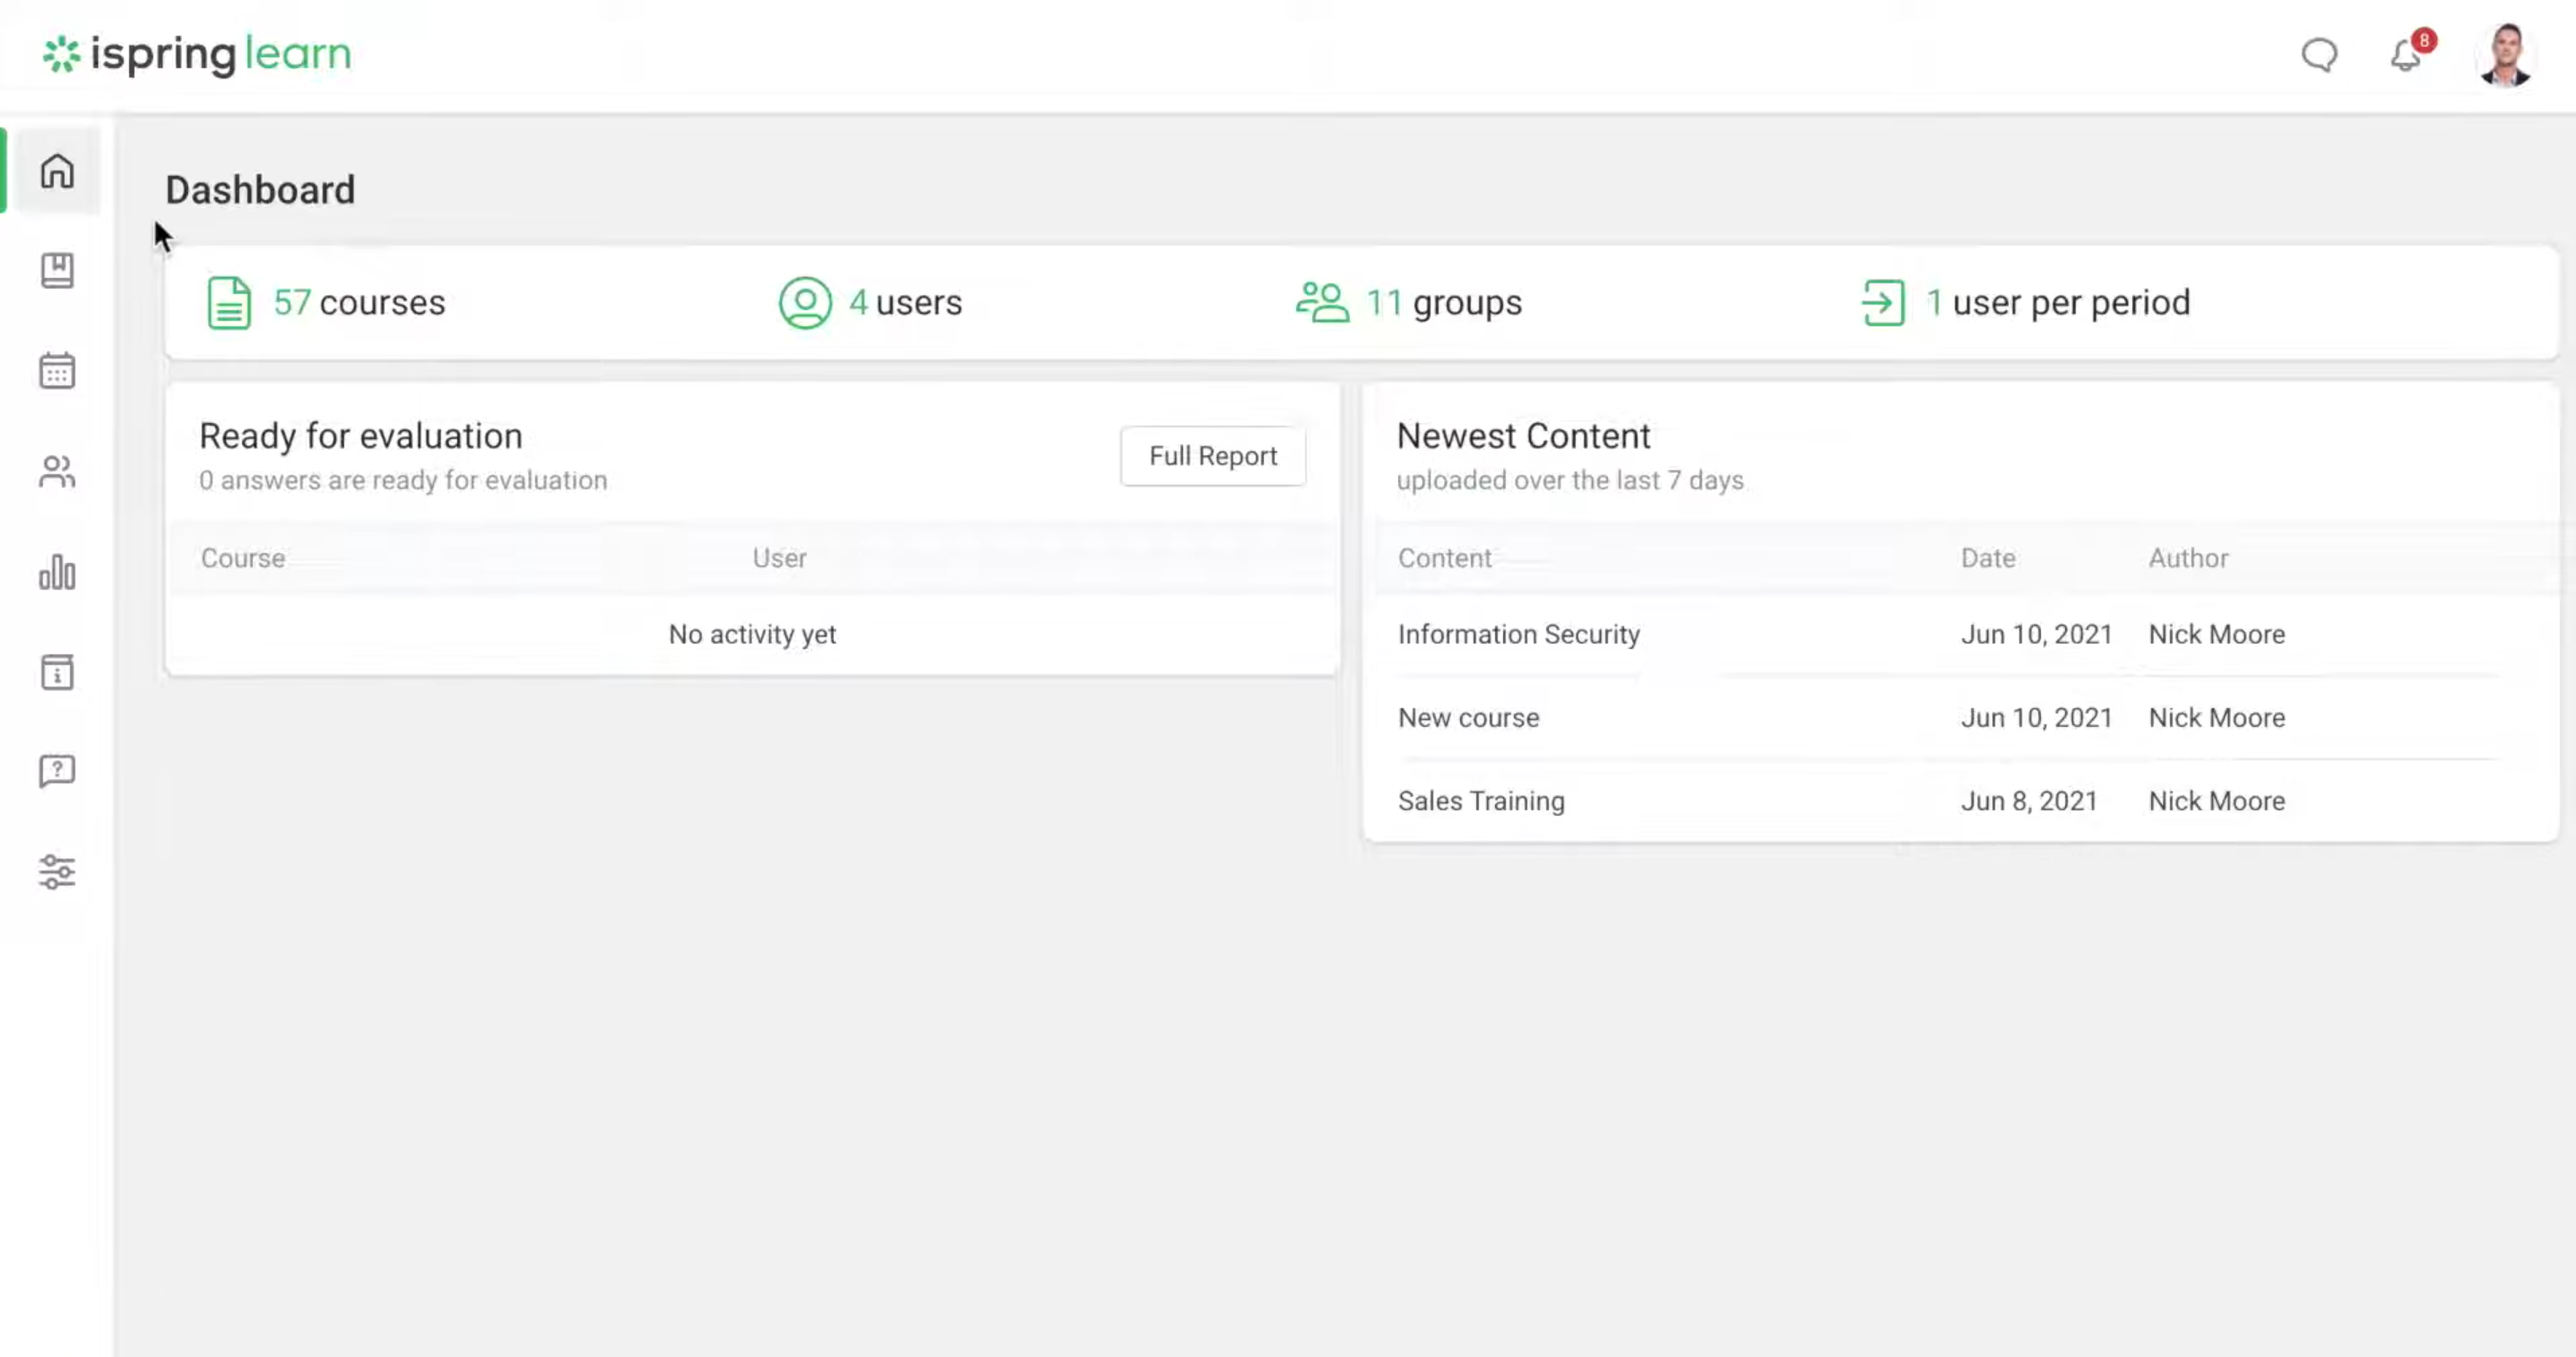Open the Home dashboard sidebar icon
The height and width of the screenshot is (1357, 2576).
coord(57,171)
